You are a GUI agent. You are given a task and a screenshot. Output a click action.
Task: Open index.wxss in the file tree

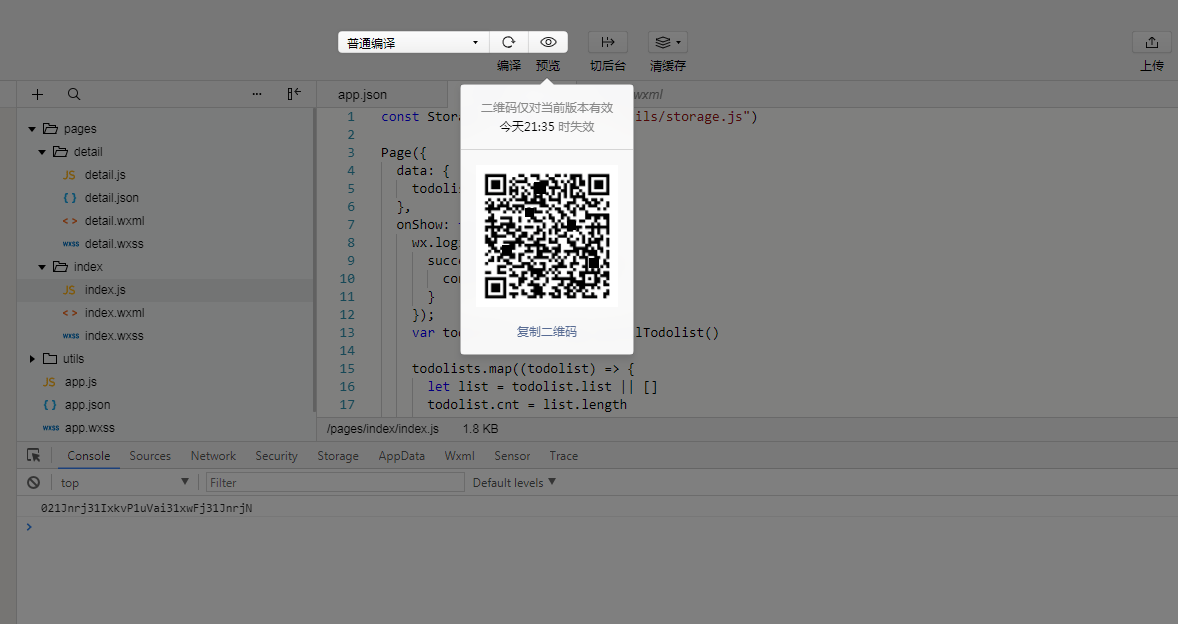[114, 336]
